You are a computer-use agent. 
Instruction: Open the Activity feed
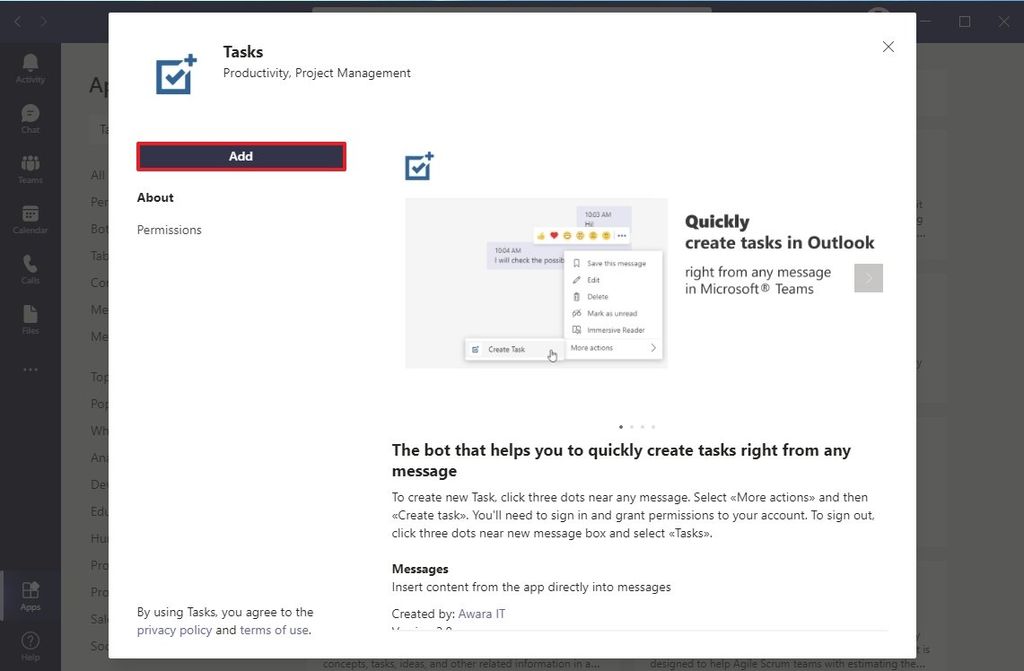(x=30, y=64)
